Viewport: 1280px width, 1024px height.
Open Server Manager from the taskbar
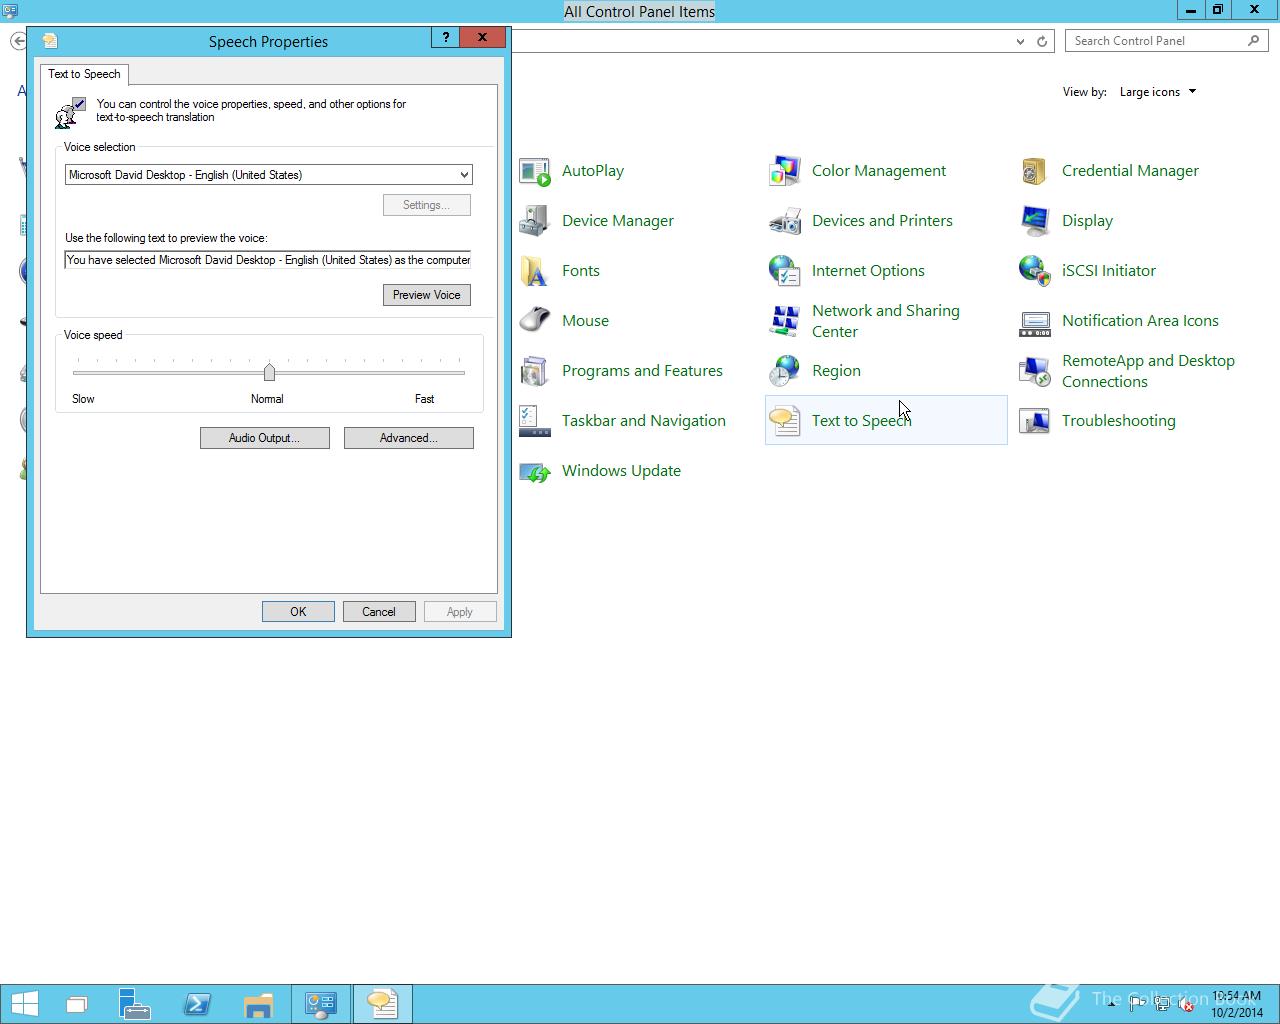click(134, 1004)
